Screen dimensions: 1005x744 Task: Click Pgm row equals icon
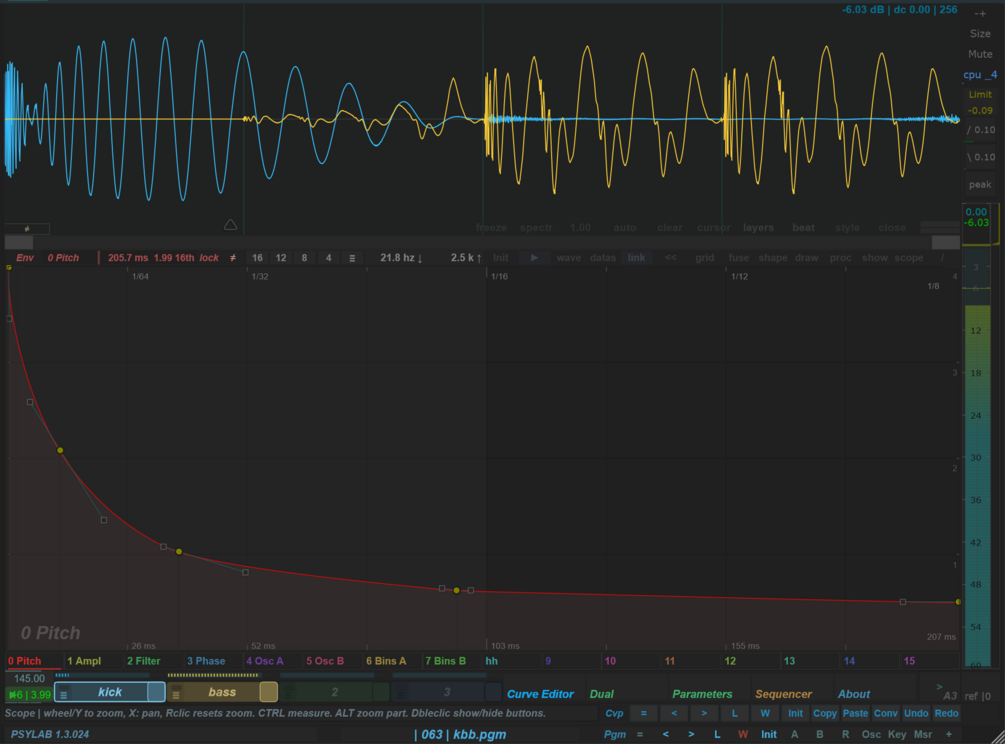click(640, 734)
